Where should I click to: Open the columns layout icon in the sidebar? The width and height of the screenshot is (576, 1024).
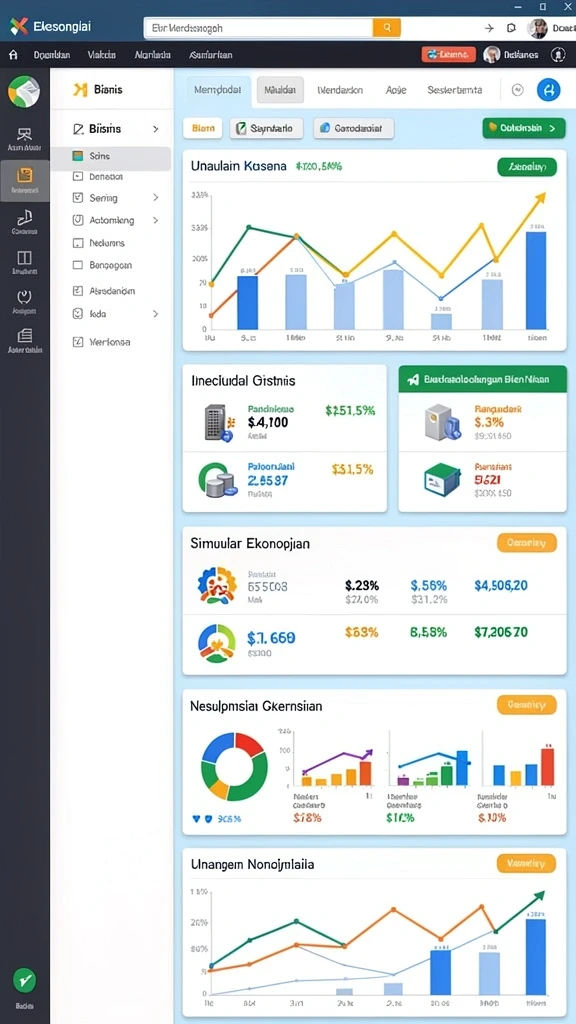[25, 257]
